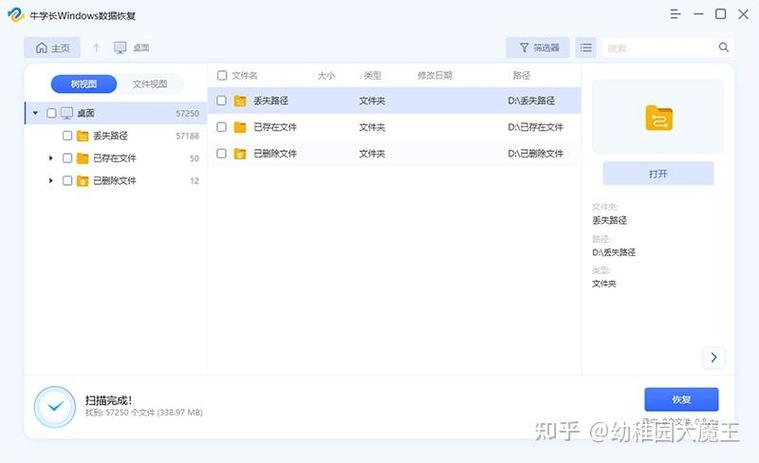
Task: Click the search magnifier icon
Action: 724,47
